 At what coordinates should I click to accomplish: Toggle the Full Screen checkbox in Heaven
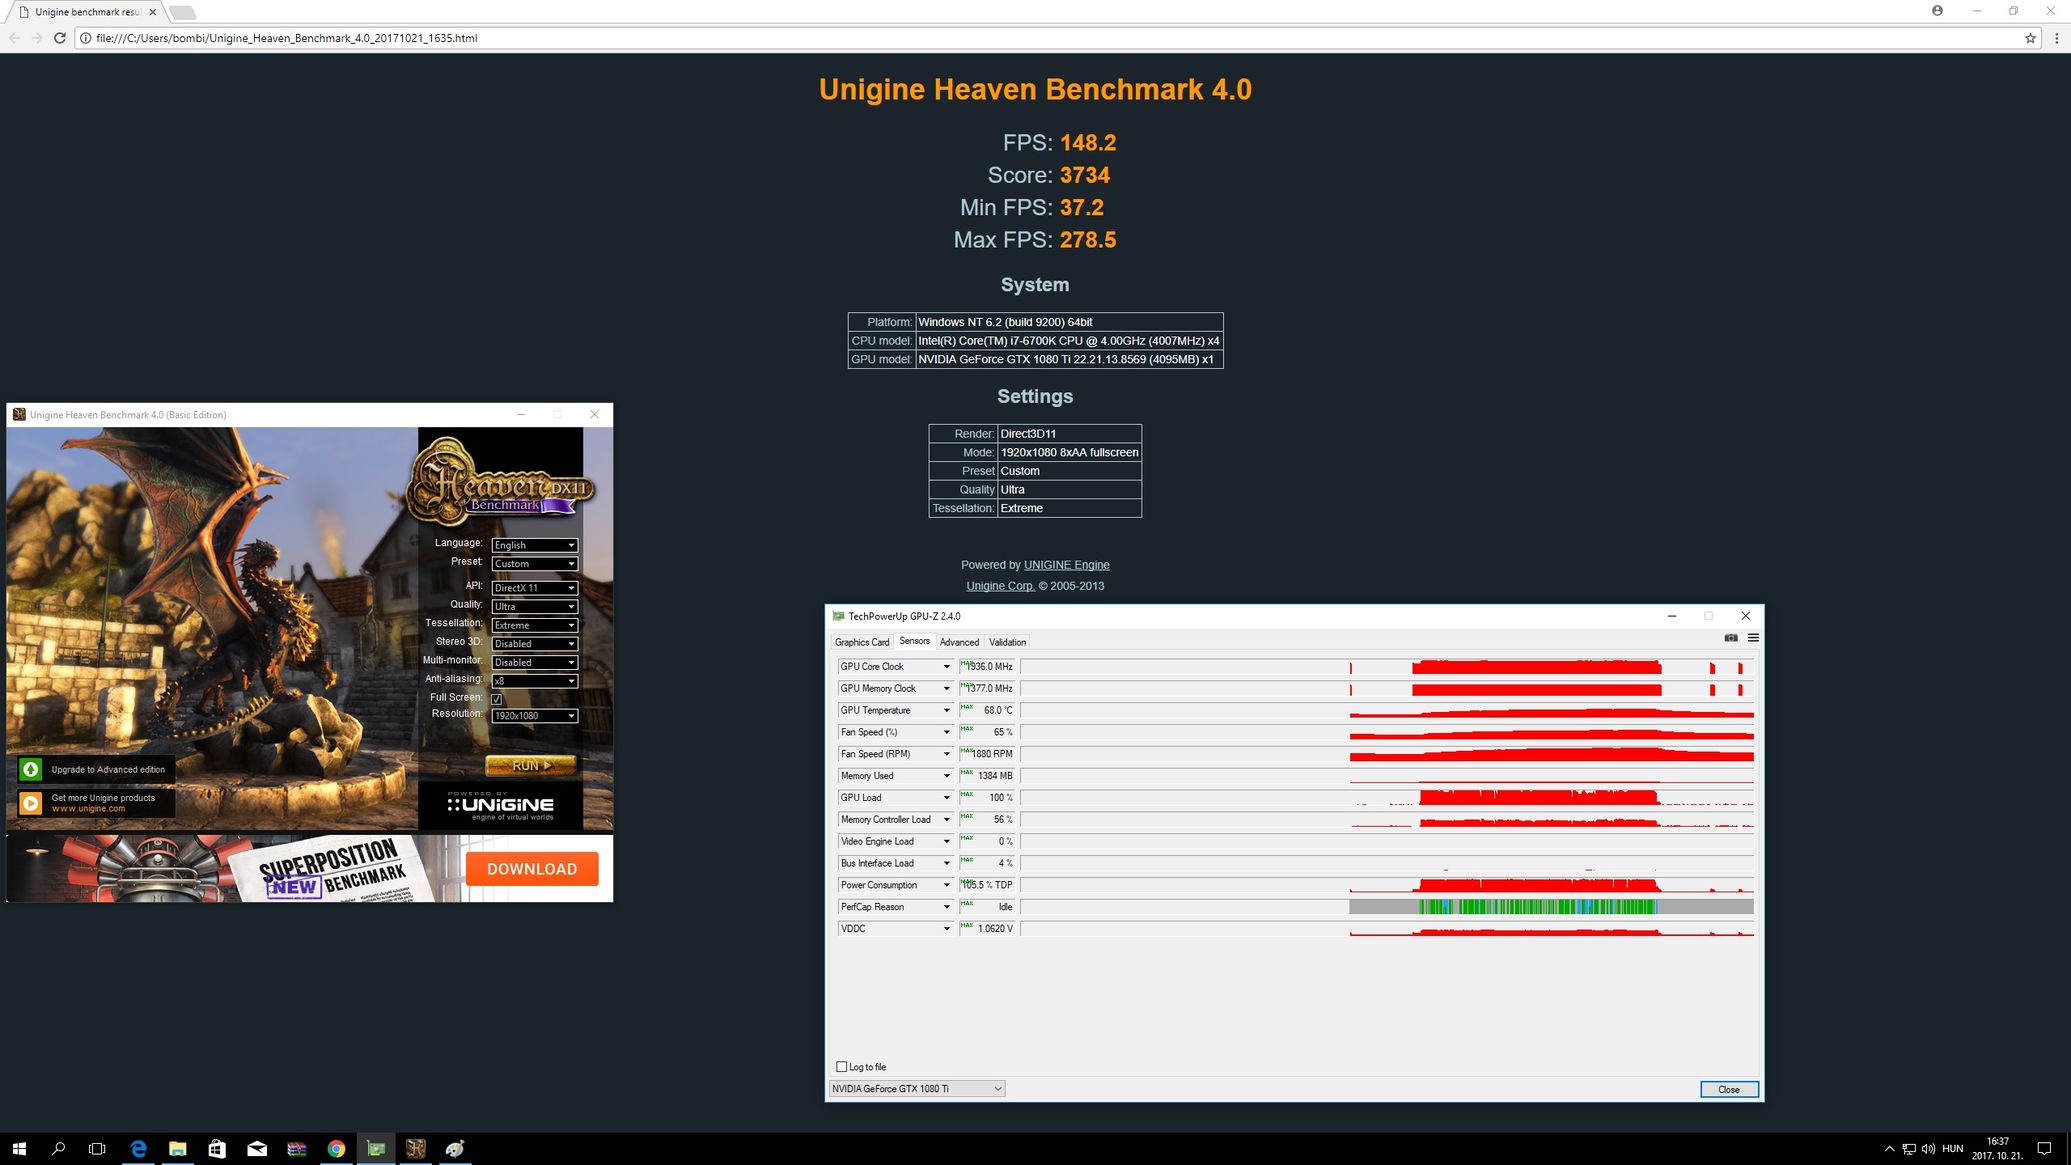(x=497, y=699)
